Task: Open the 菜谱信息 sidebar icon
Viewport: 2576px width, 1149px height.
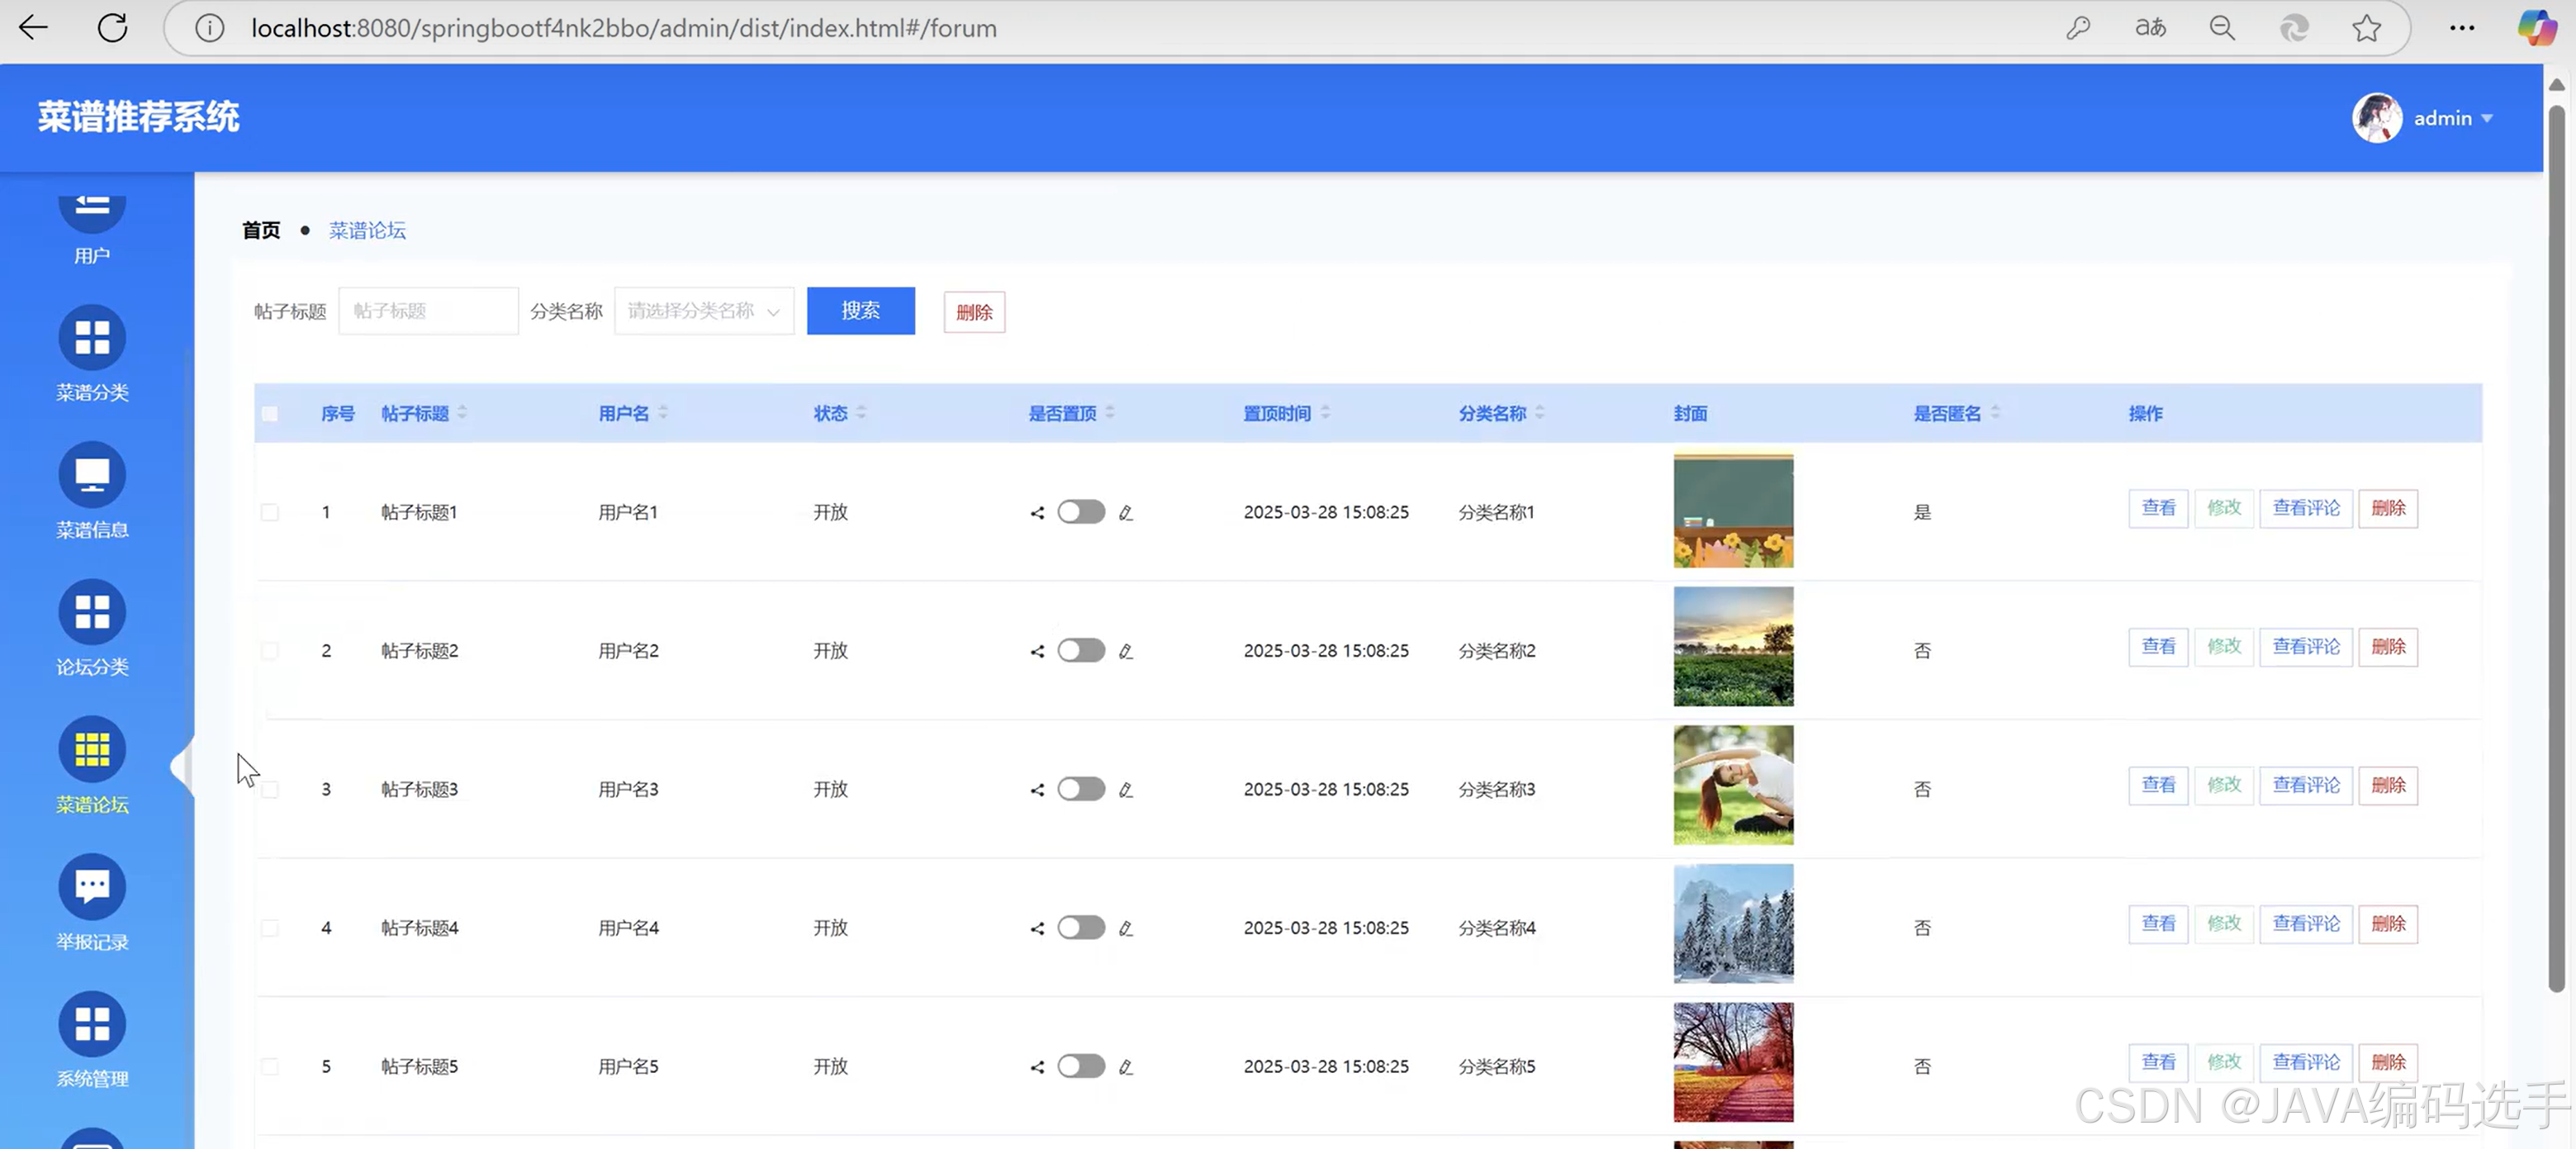Action: tap(92, 475)
